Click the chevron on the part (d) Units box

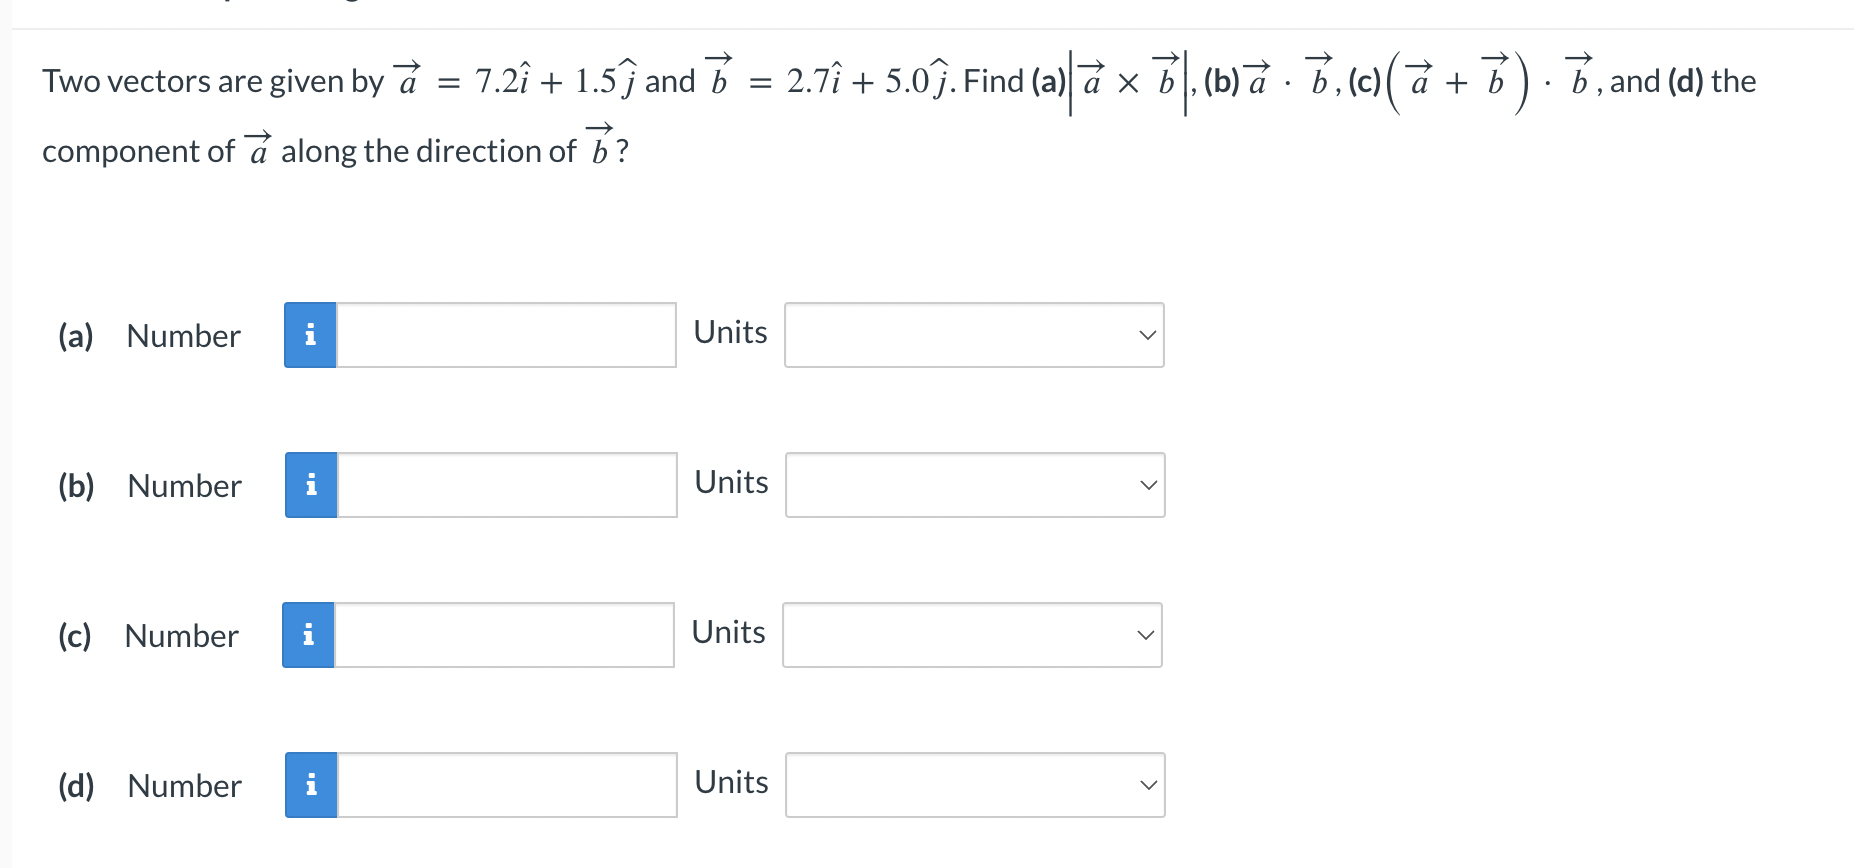pyautogui.click(x=1148, y=785)
